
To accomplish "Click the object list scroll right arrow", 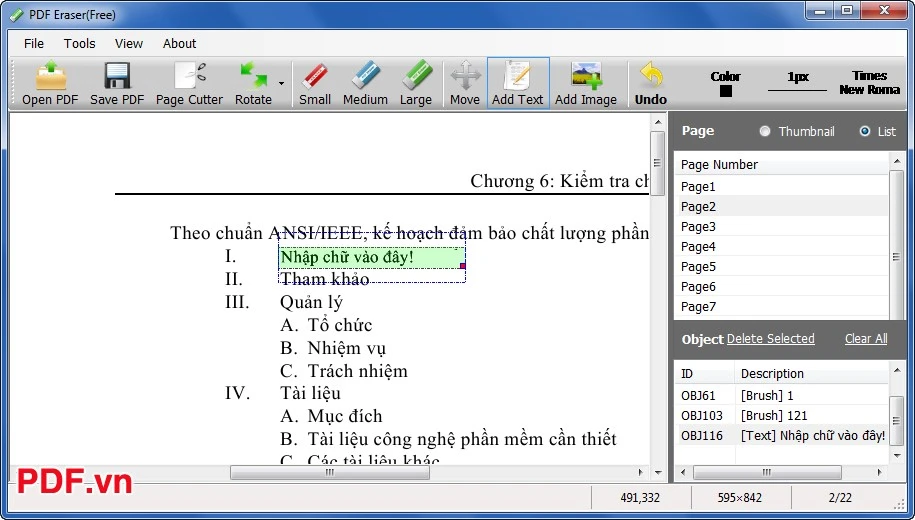I will (879, 472).
